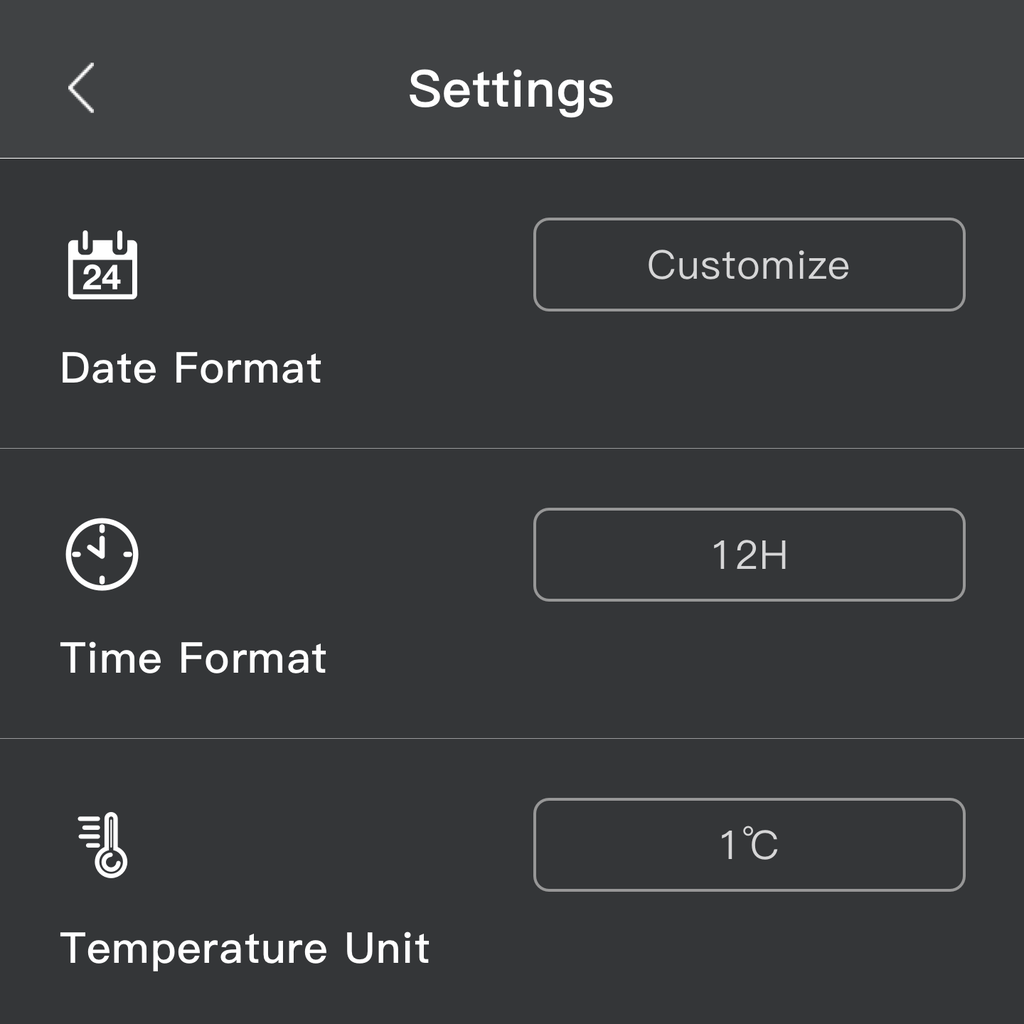The width and height of the screenshot is (1024, 1024).
Task: Go back using the left arrow
Action: pos(81,88)
